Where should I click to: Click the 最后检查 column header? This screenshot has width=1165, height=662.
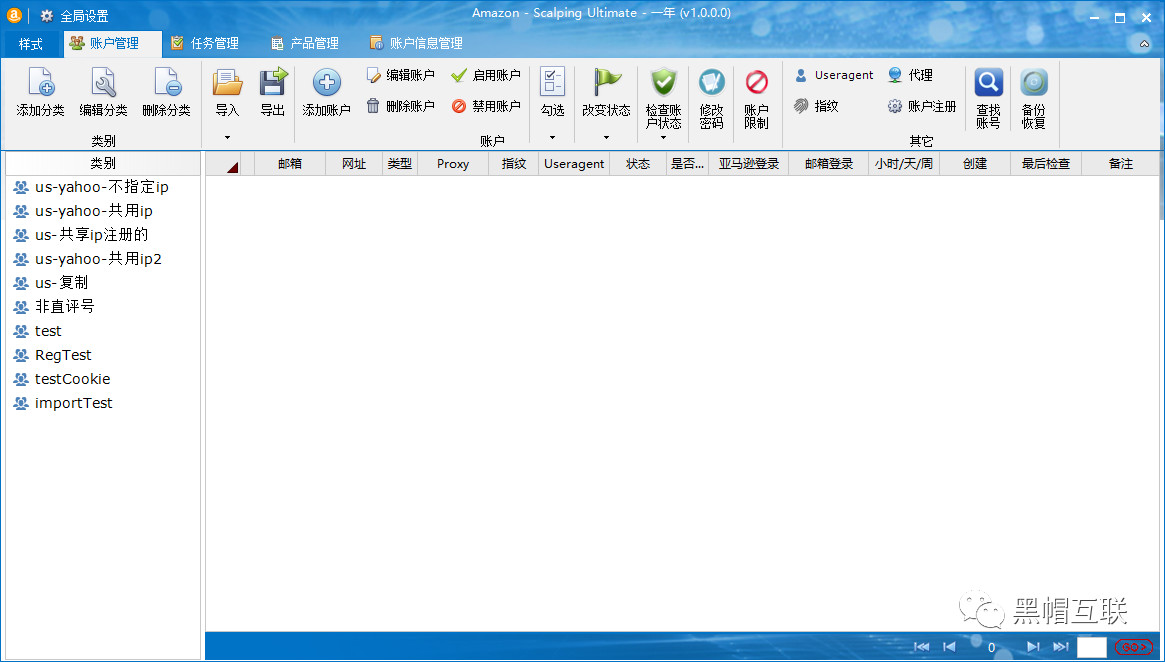click(x=1045, y=163)
